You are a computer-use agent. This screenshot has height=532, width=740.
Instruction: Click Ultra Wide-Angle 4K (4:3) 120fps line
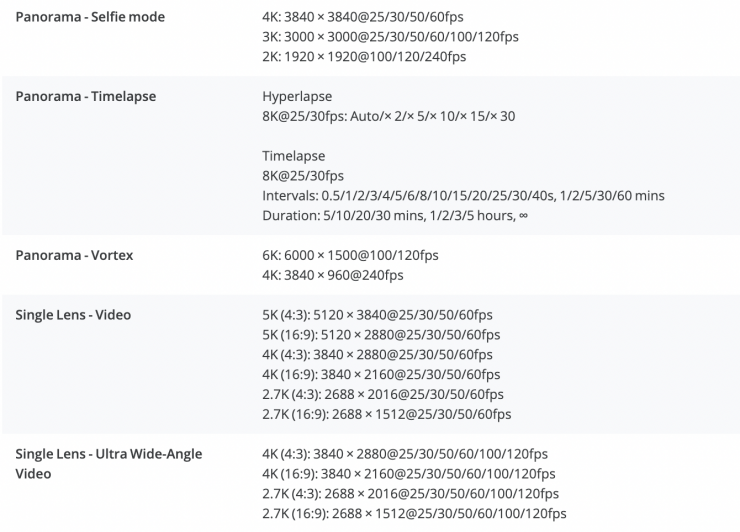(404, 454)
